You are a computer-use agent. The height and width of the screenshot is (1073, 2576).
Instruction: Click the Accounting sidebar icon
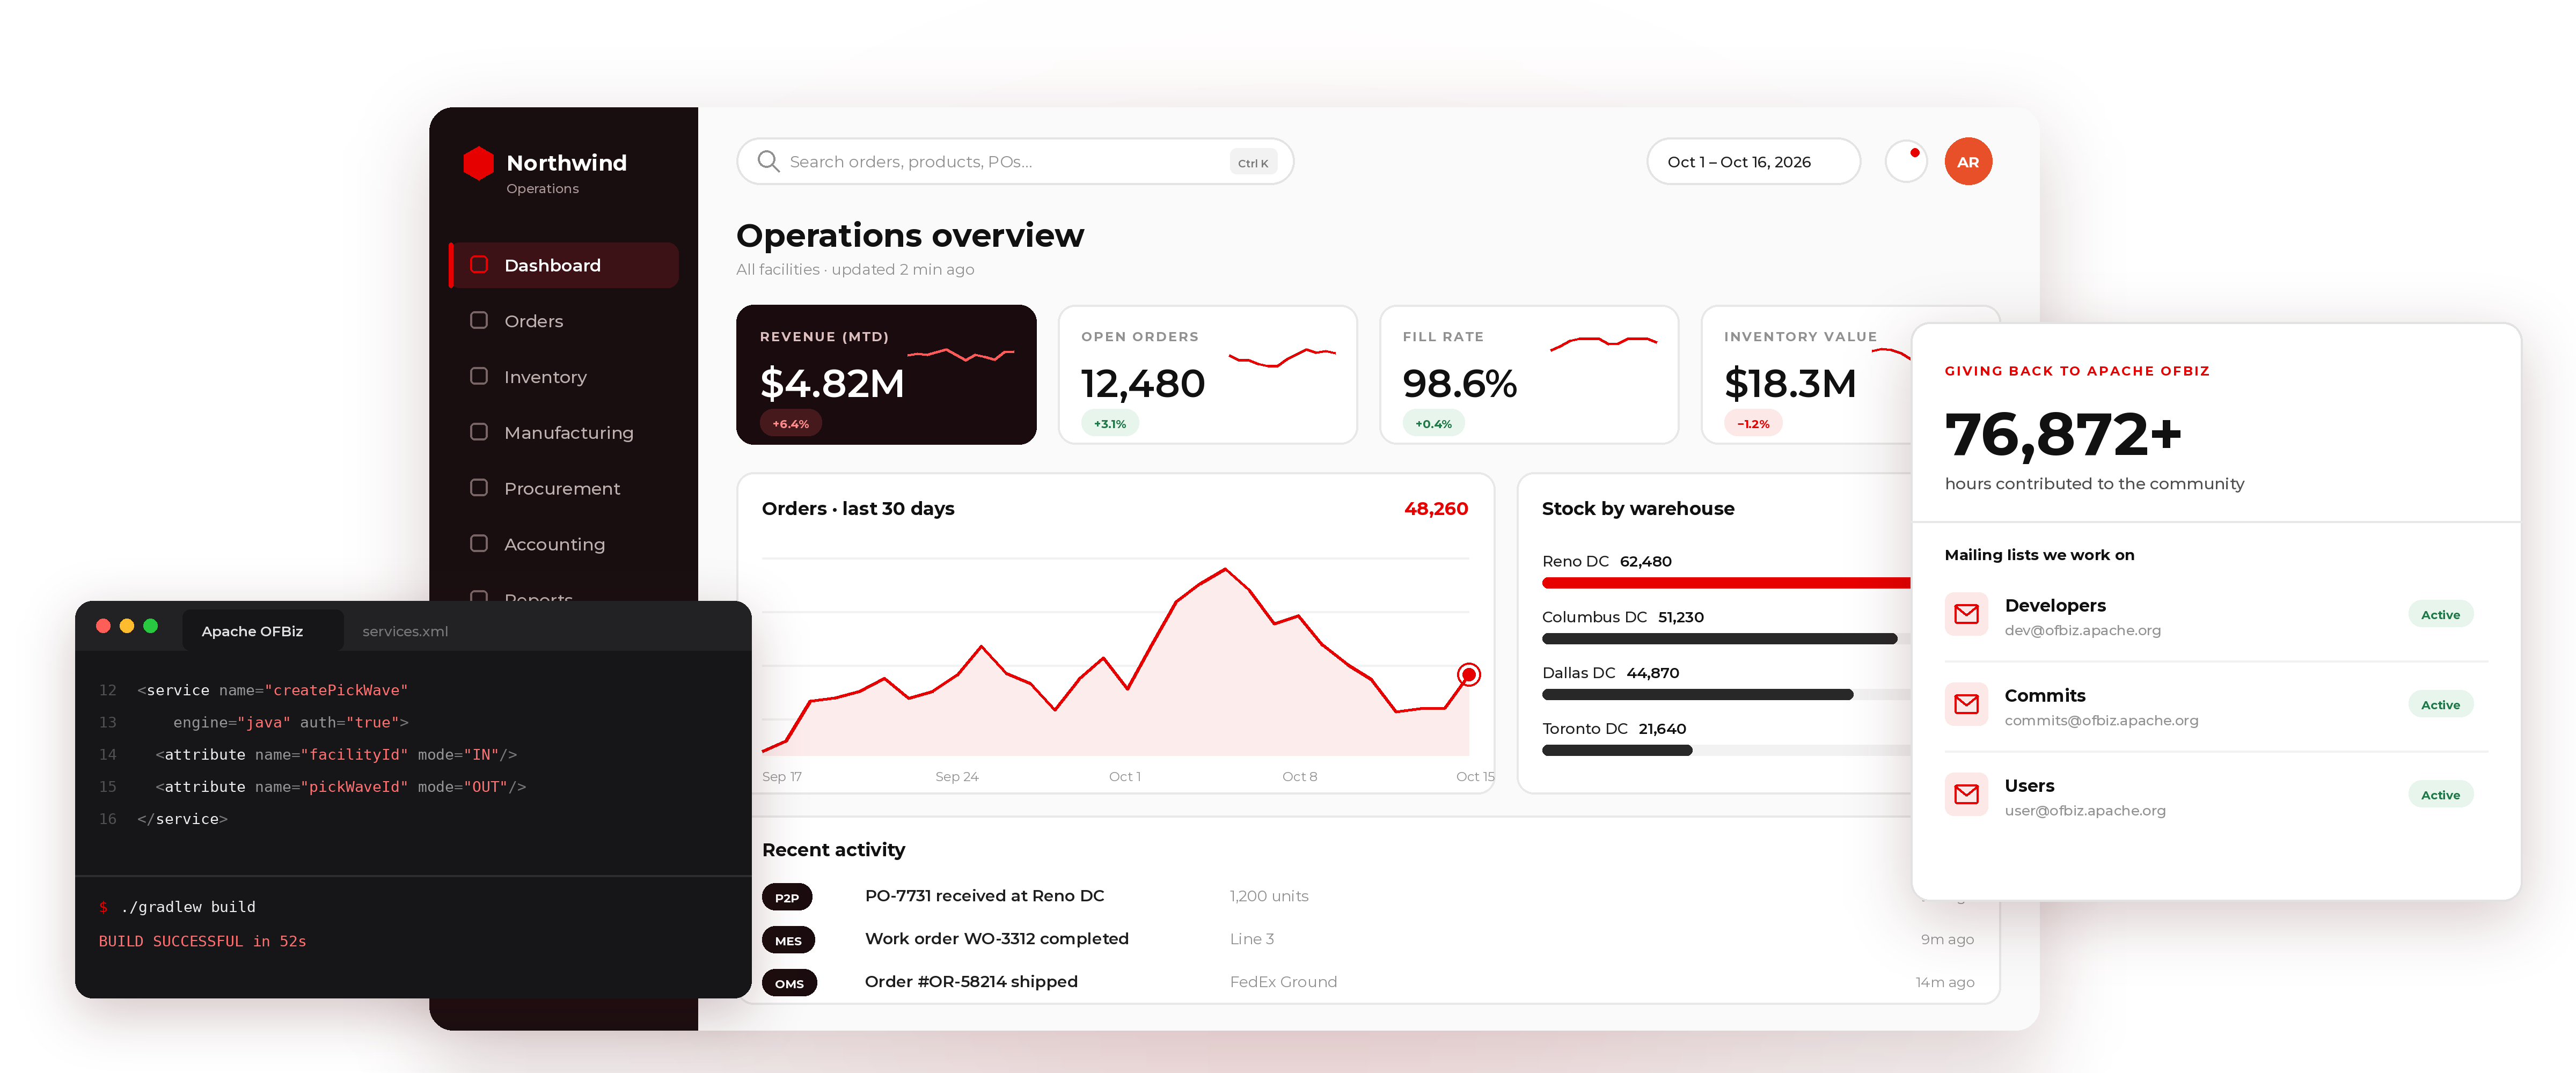point(479,543)
